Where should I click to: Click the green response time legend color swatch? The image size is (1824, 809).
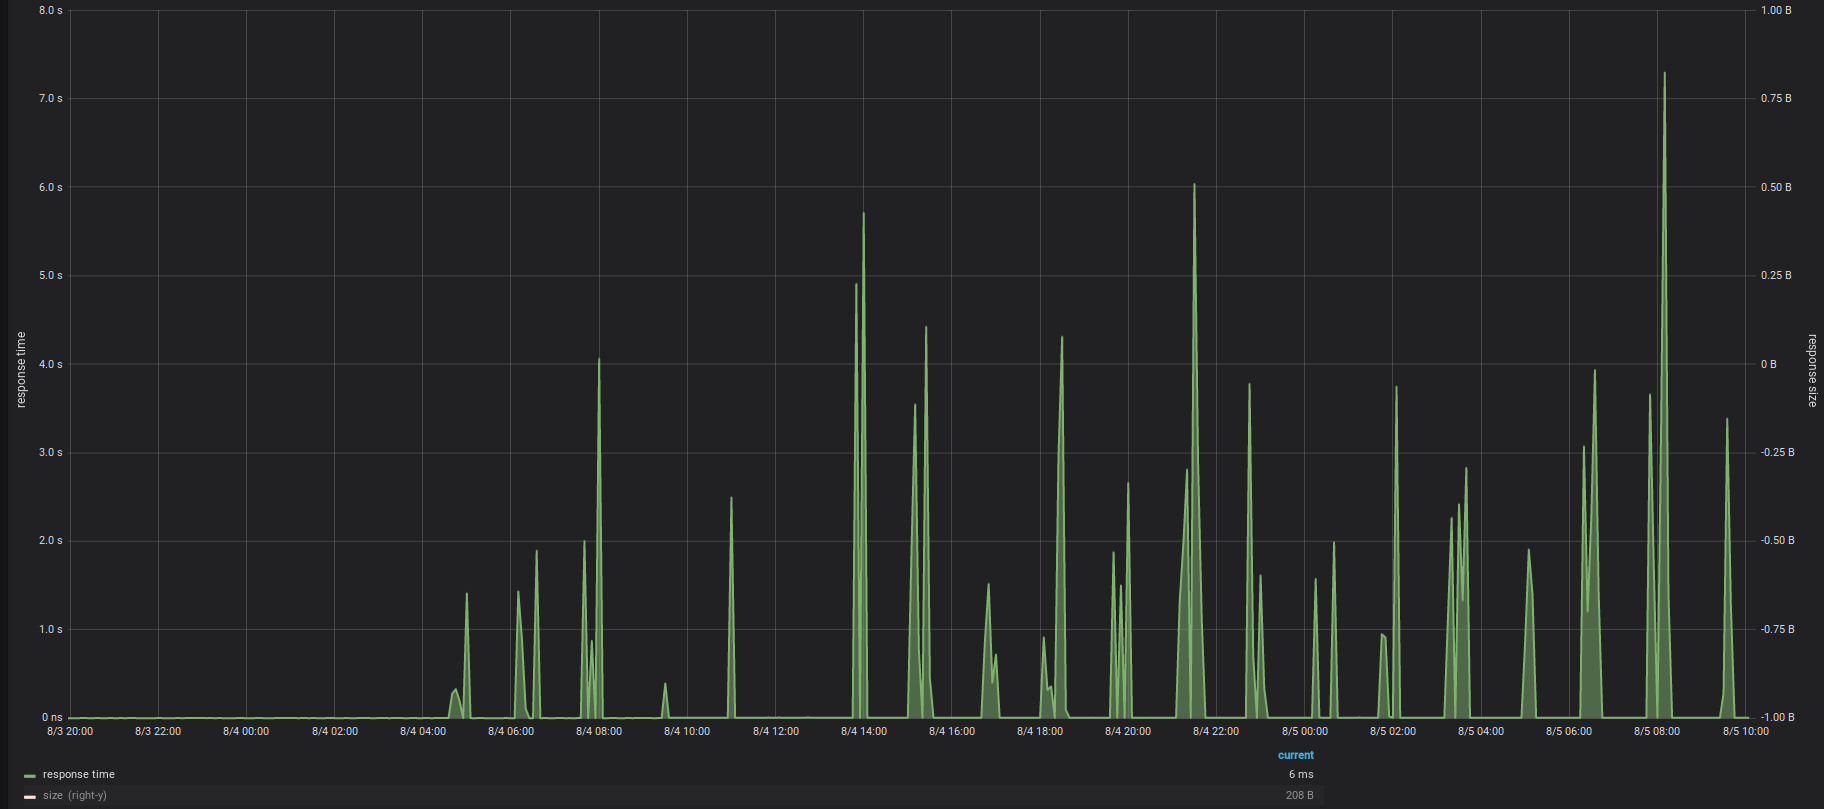(30, 775)
